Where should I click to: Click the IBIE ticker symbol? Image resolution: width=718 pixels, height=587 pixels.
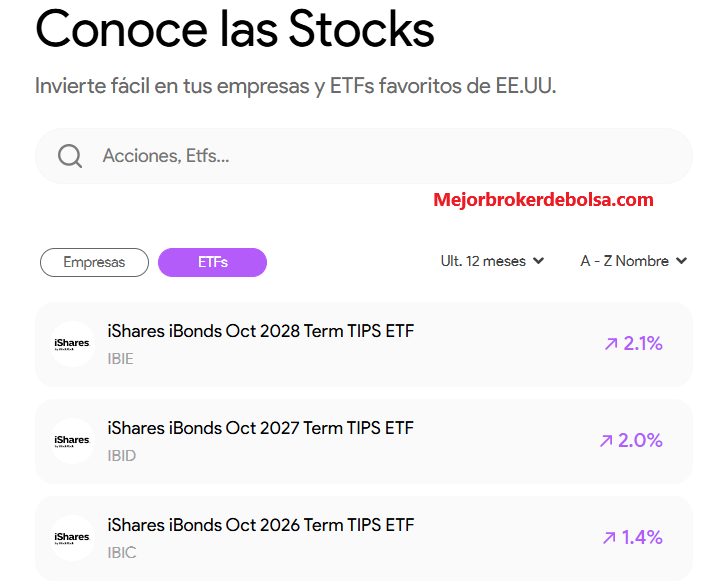120,359
